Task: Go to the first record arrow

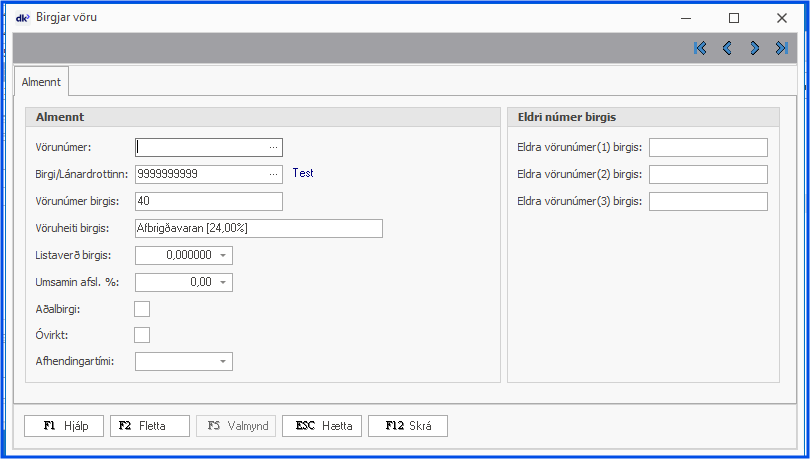Action: pyautogui.click(x=700, y=48)
